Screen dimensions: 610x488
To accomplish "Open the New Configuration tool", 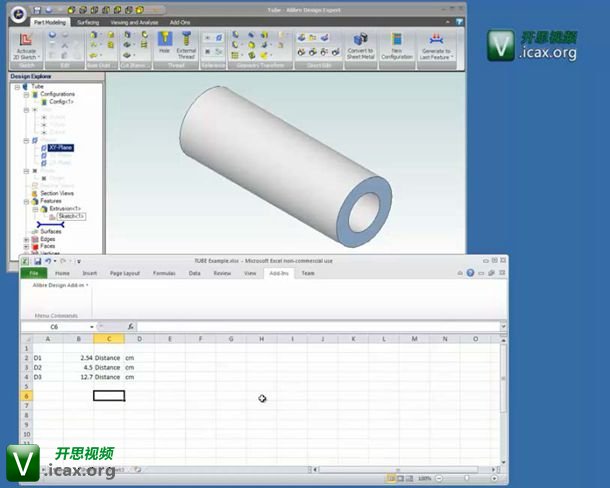I will coord(397,45).
